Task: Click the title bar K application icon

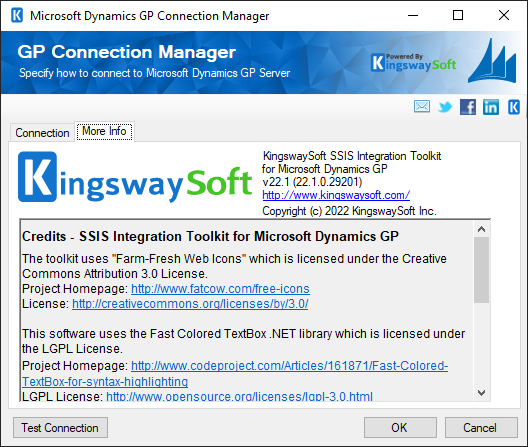Action: (x=17, y=15)
